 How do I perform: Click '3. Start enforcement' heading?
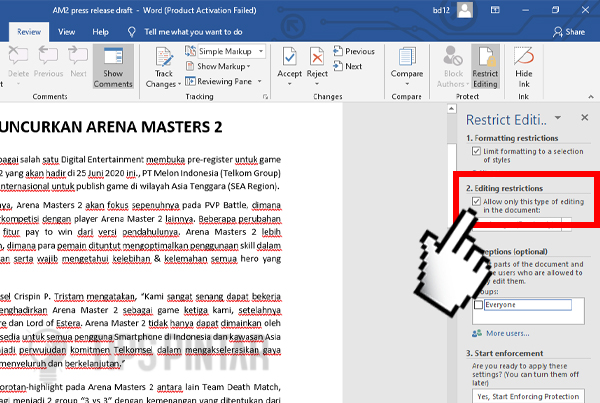[x=504, y=353]
